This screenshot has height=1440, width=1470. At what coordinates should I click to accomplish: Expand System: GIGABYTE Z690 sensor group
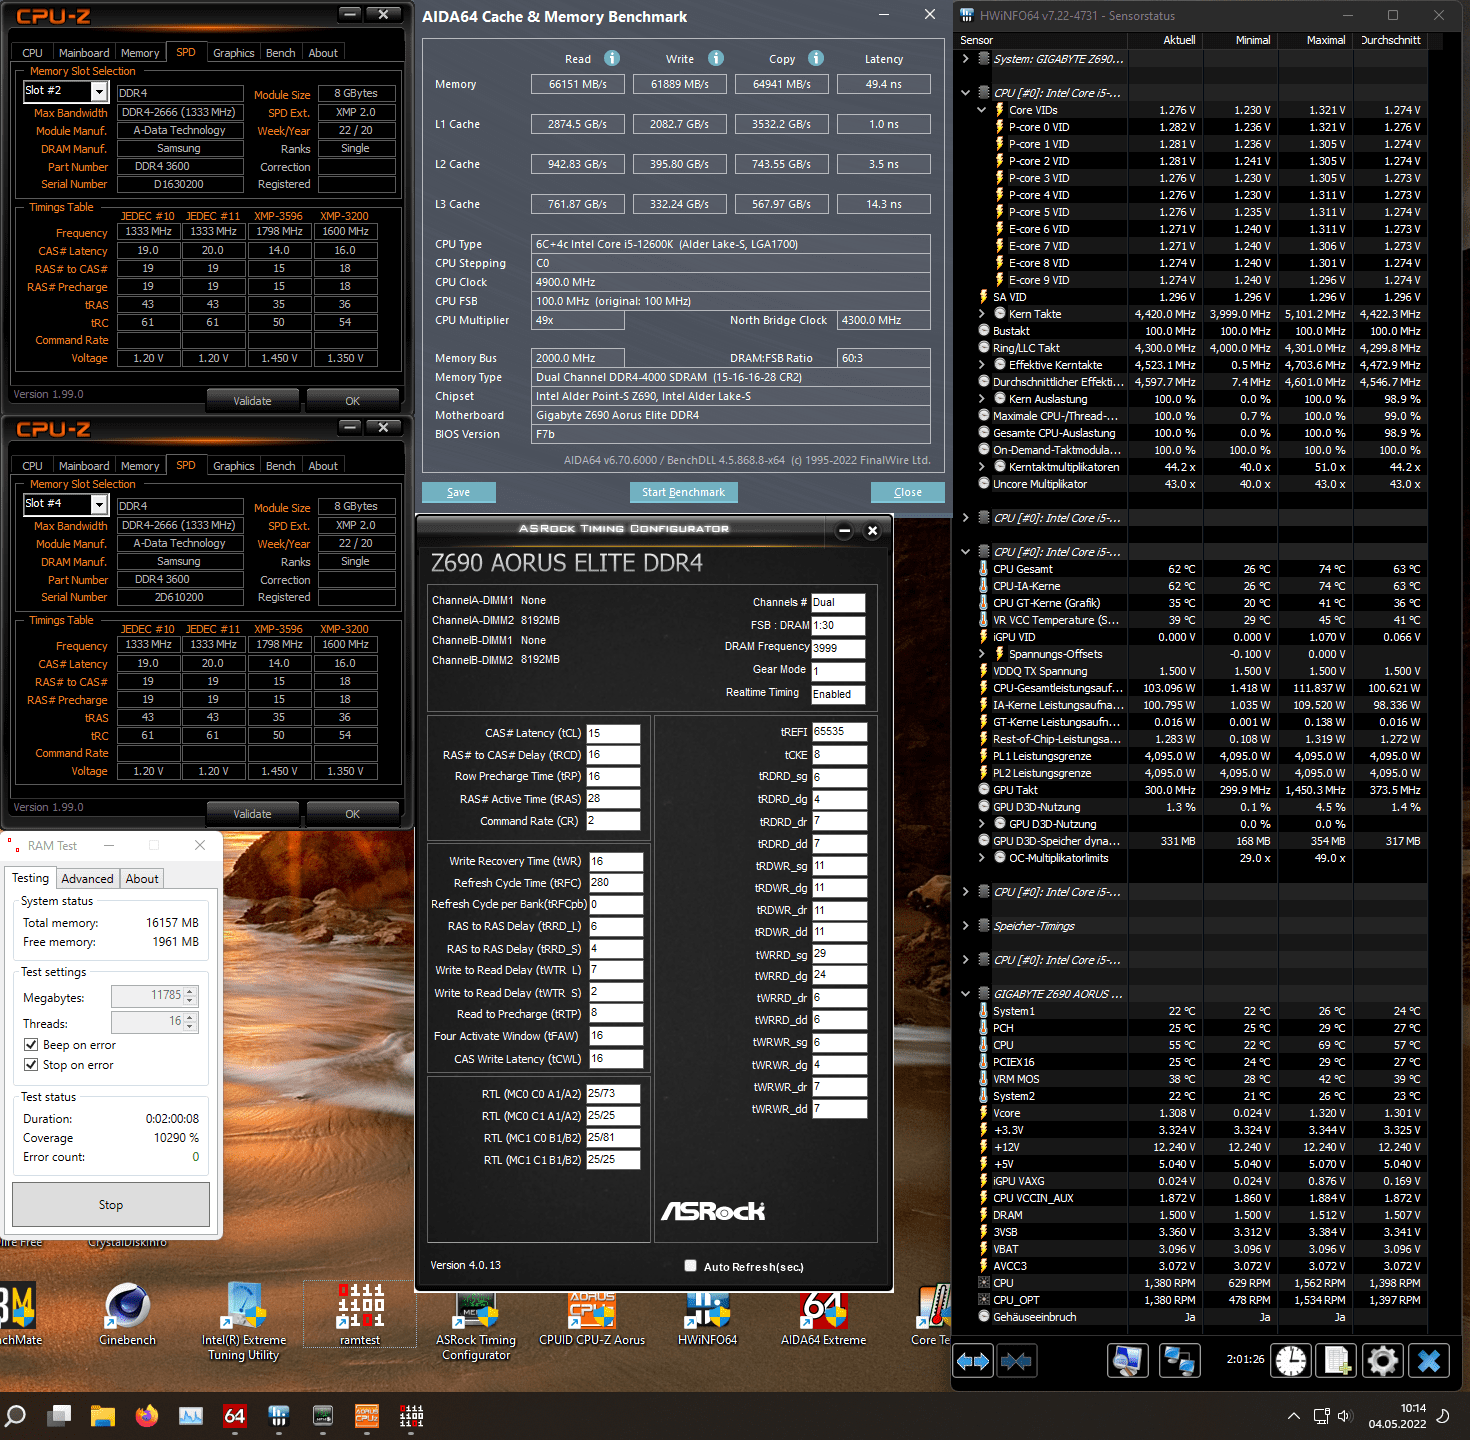[965, 59]
